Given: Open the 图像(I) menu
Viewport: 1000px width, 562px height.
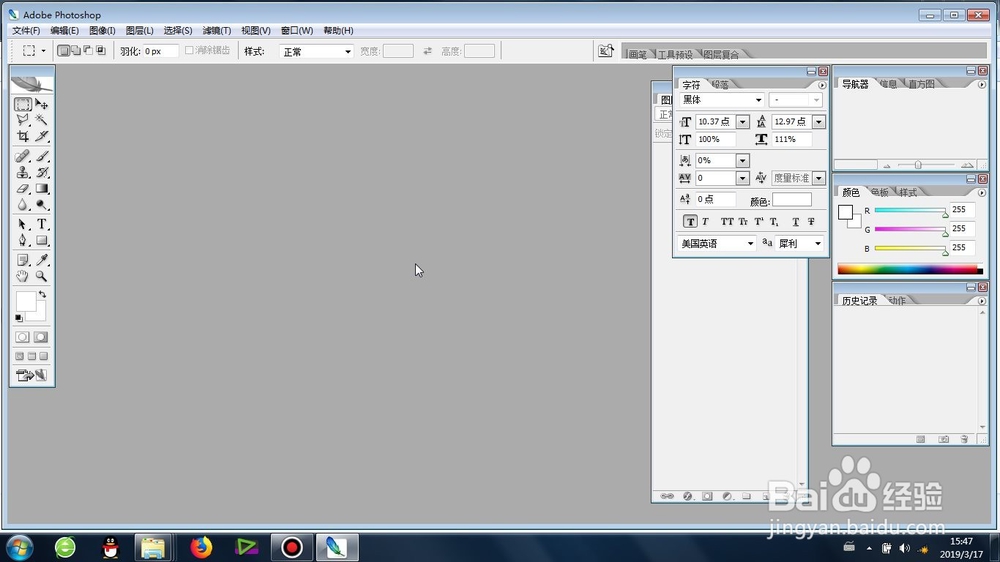Looking at the screenshot, I should [x=102, y=31].
